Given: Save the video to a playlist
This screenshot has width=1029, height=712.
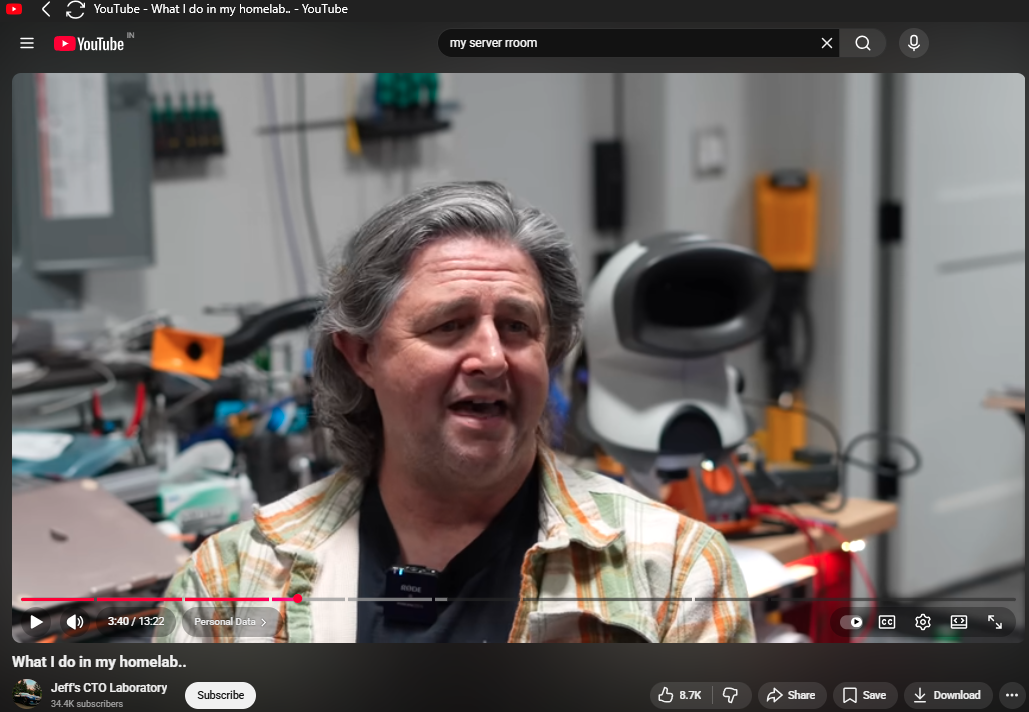Looking at the screenshot, I should click(x=865, y=695).
